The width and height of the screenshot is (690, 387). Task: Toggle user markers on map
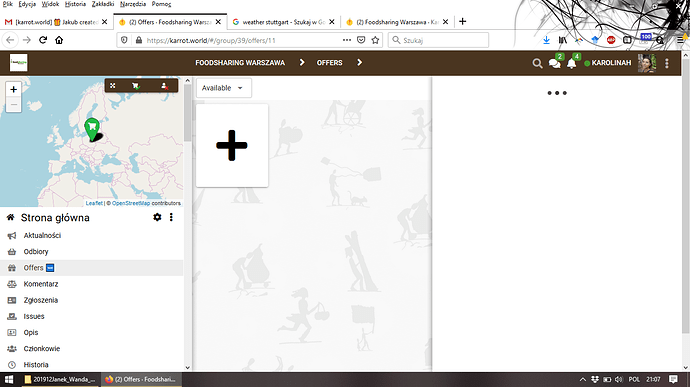click(x=164, y=86)
